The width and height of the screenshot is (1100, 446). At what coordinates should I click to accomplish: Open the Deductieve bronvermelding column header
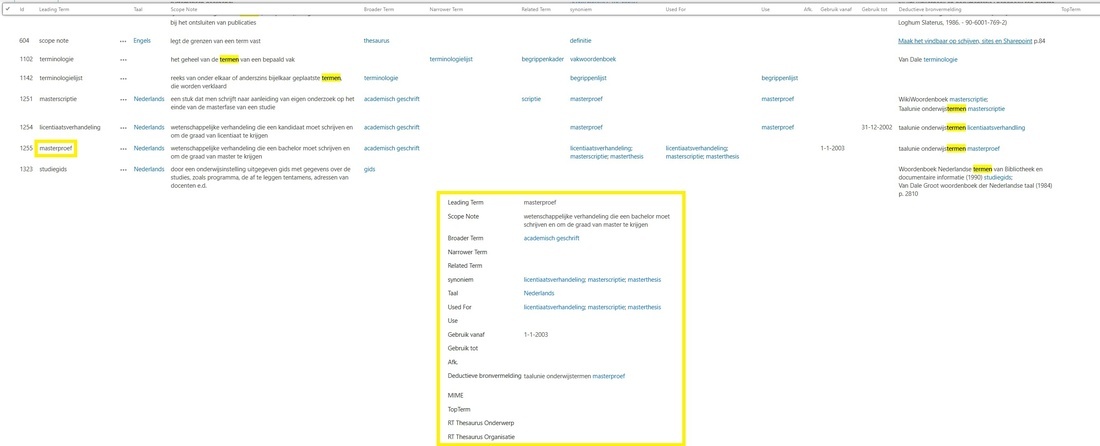[932, 9]
